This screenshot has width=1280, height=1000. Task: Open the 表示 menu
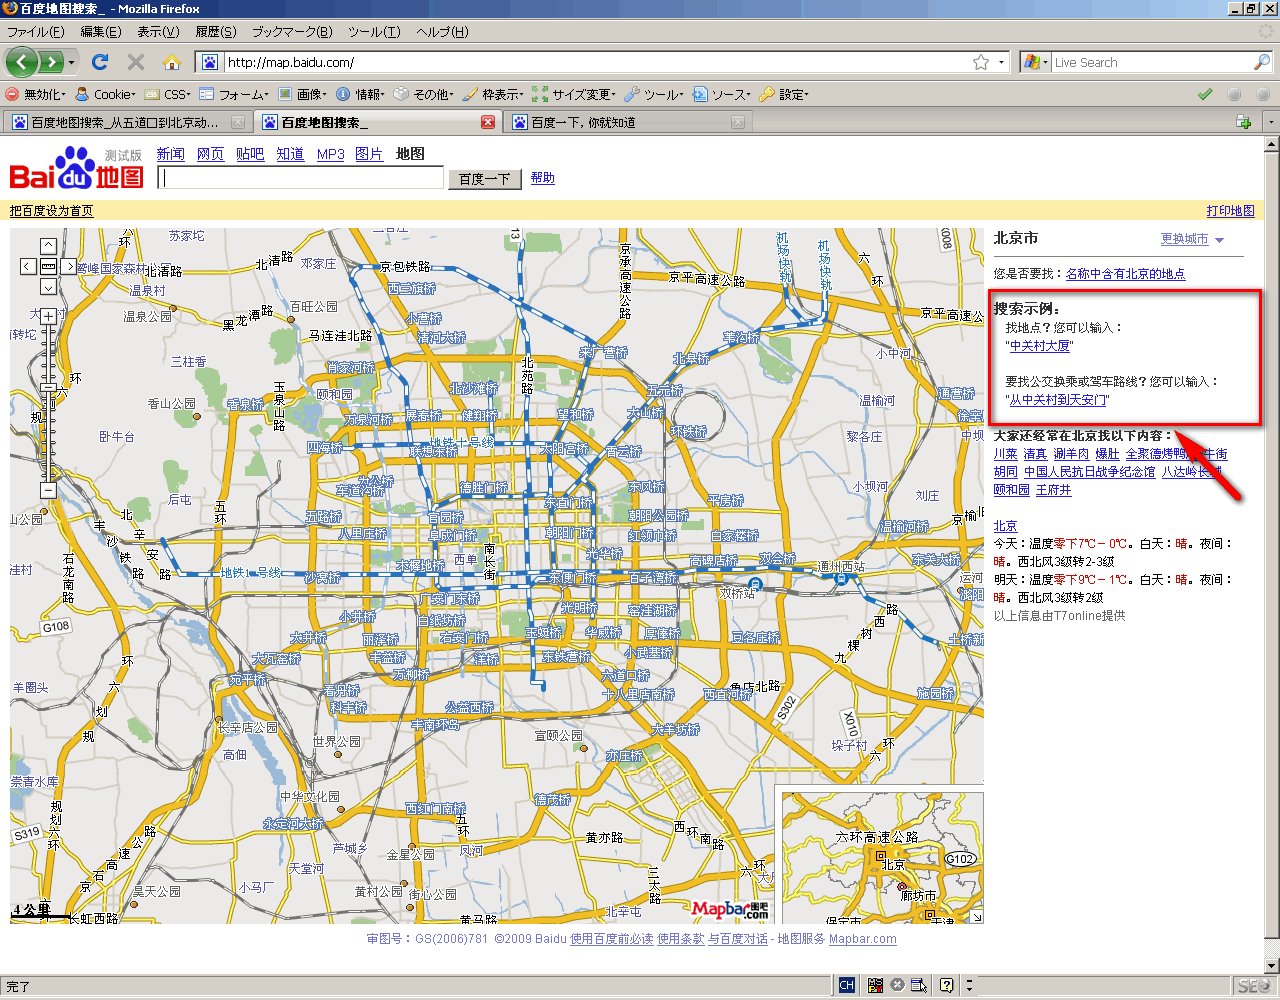pyautogui.click(x=158, y=32)
